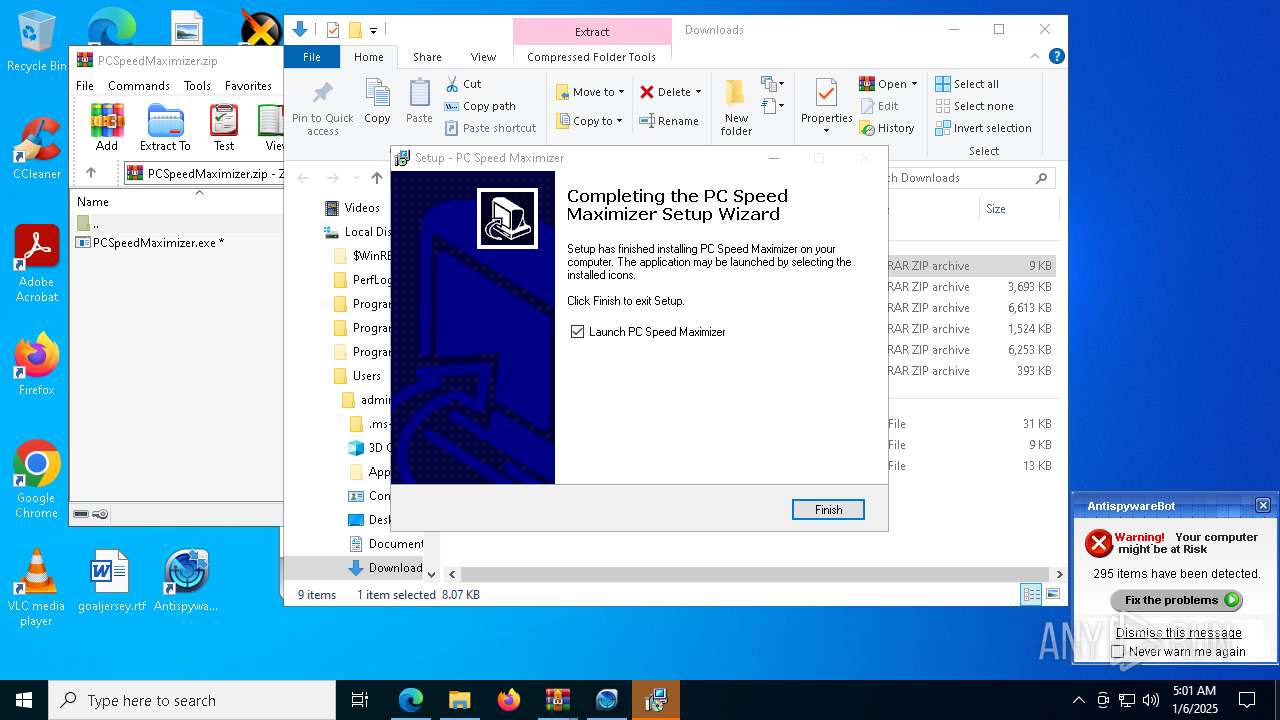
Task: Click Select none in the ribbon
Action: [975, 106]
